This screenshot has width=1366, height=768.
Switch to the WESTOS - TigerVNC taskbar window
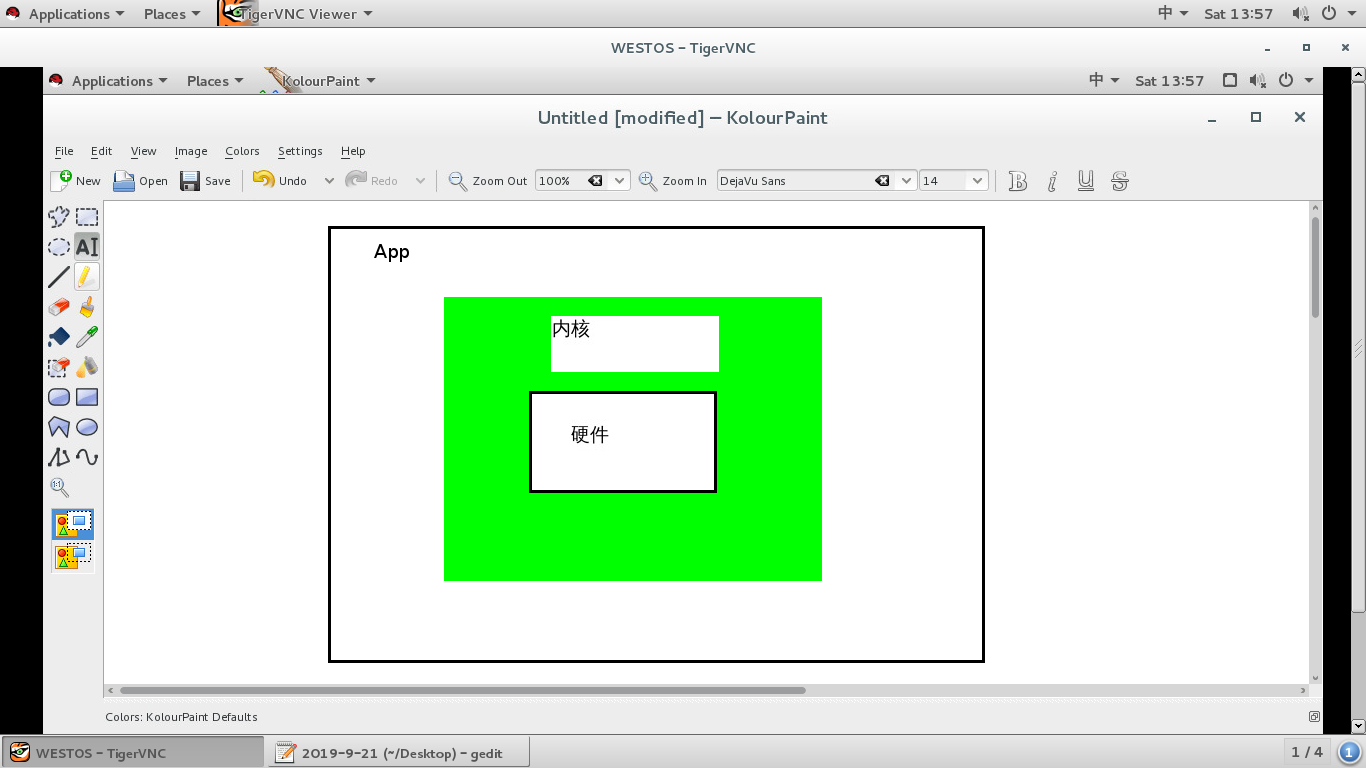(x=132, y=753)
